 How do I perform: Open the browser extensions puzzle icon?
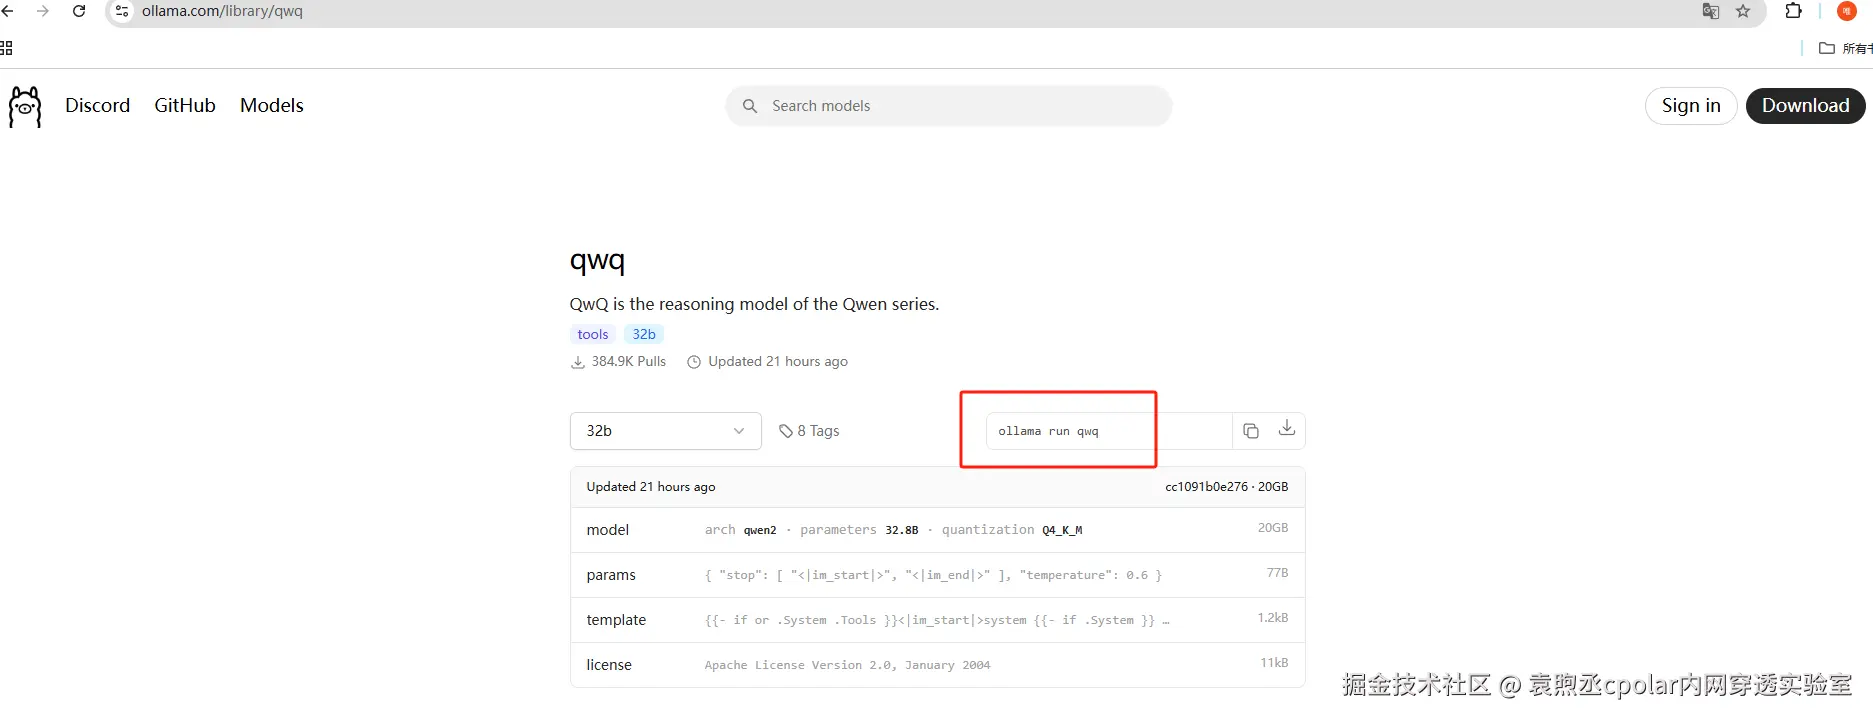point(1794,11)
